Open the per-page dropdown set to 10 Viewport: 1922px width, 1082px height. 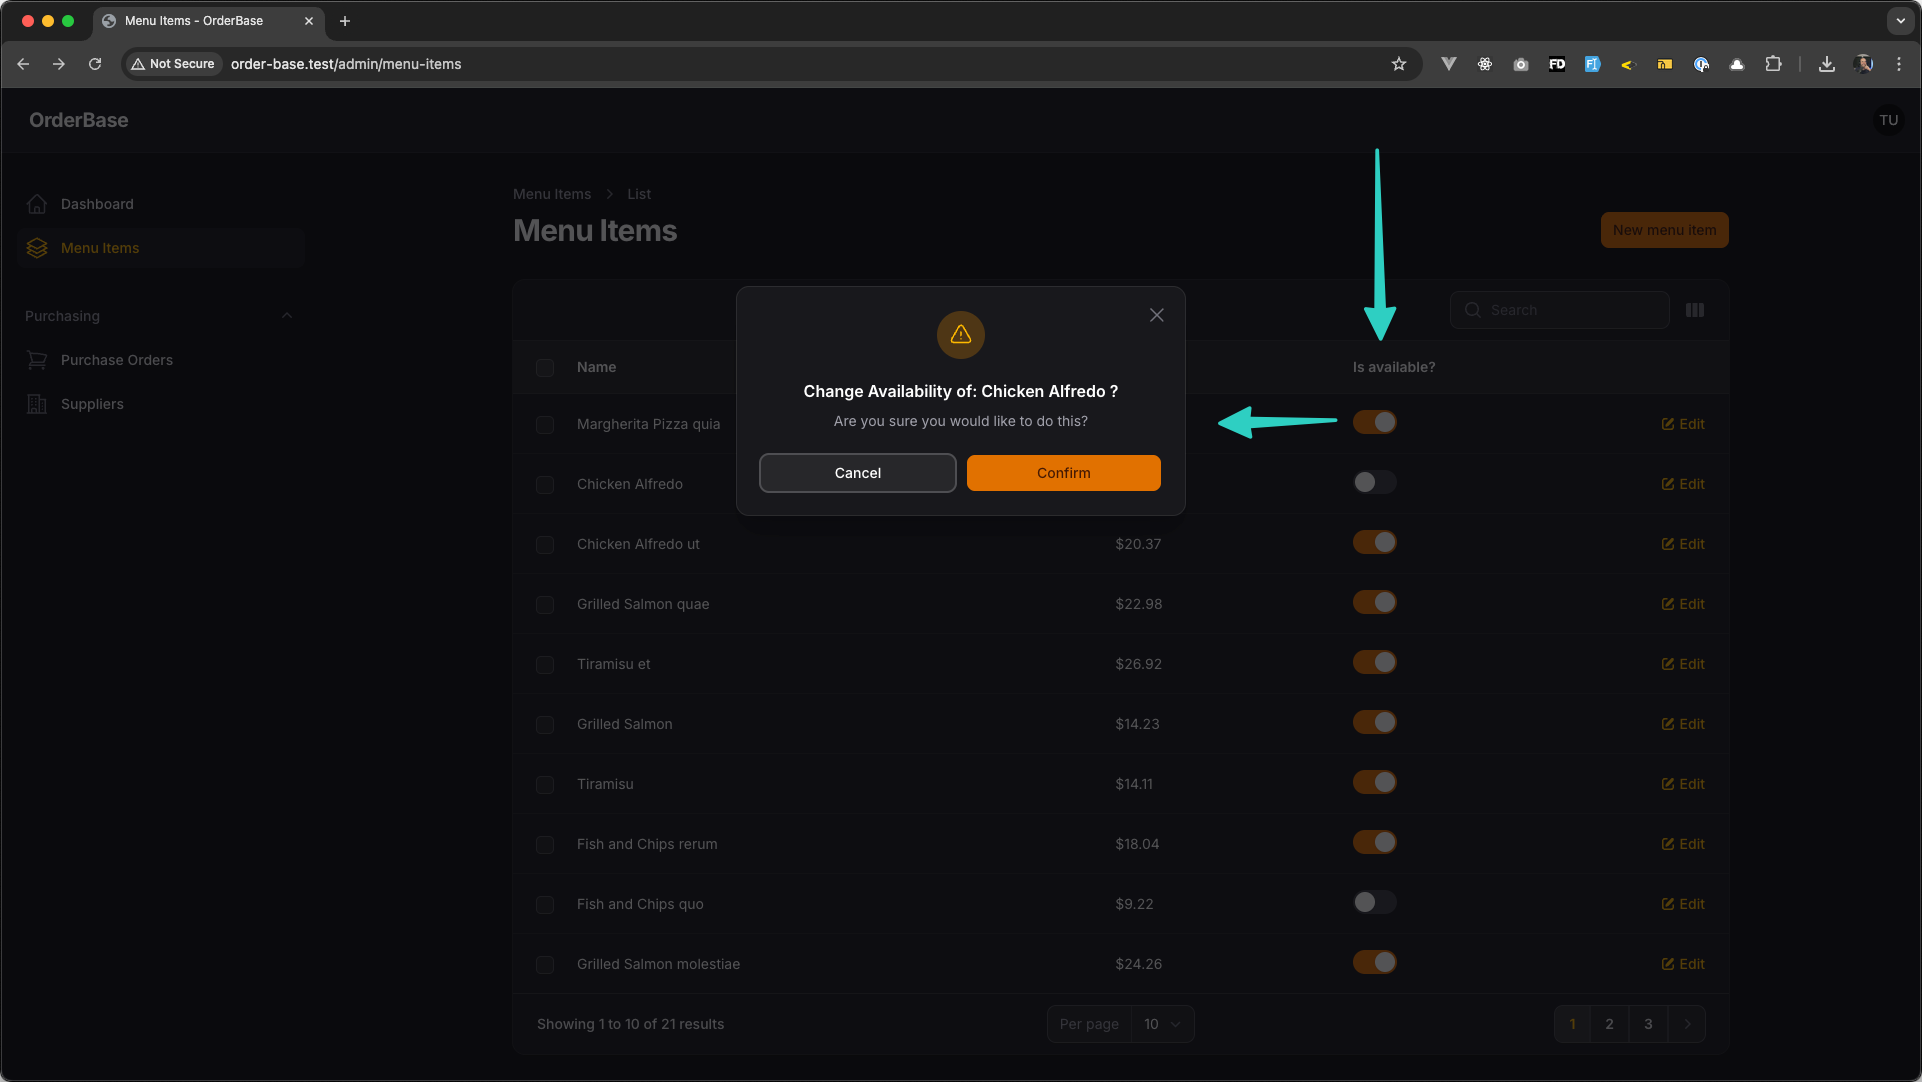[1162, 1024]
